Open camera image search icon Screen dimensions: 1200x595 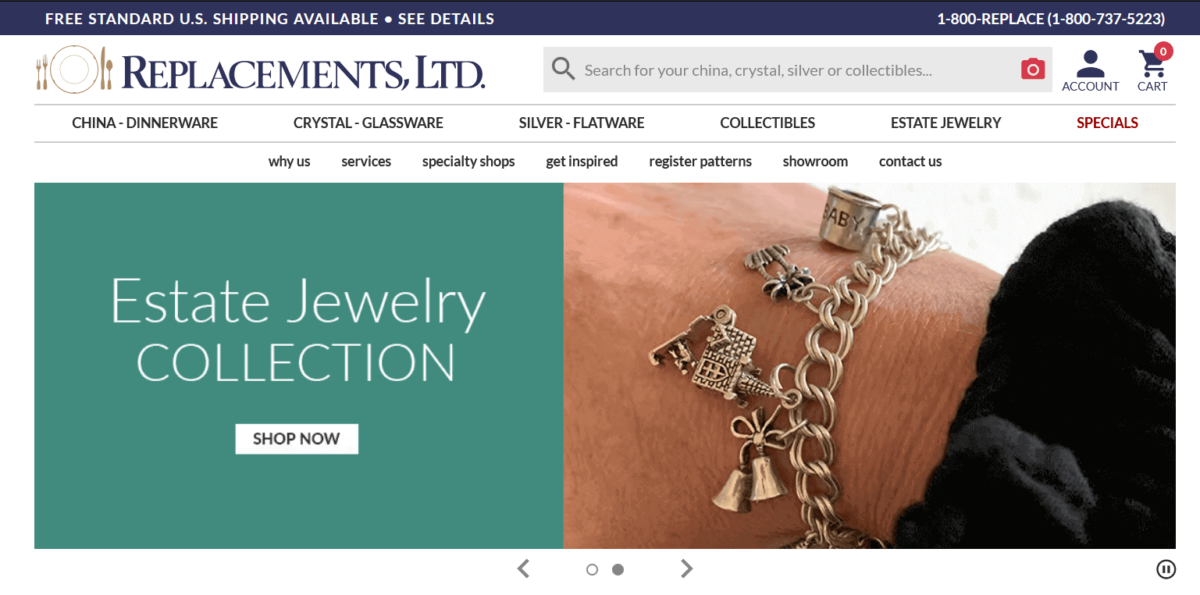point(1032,69)
